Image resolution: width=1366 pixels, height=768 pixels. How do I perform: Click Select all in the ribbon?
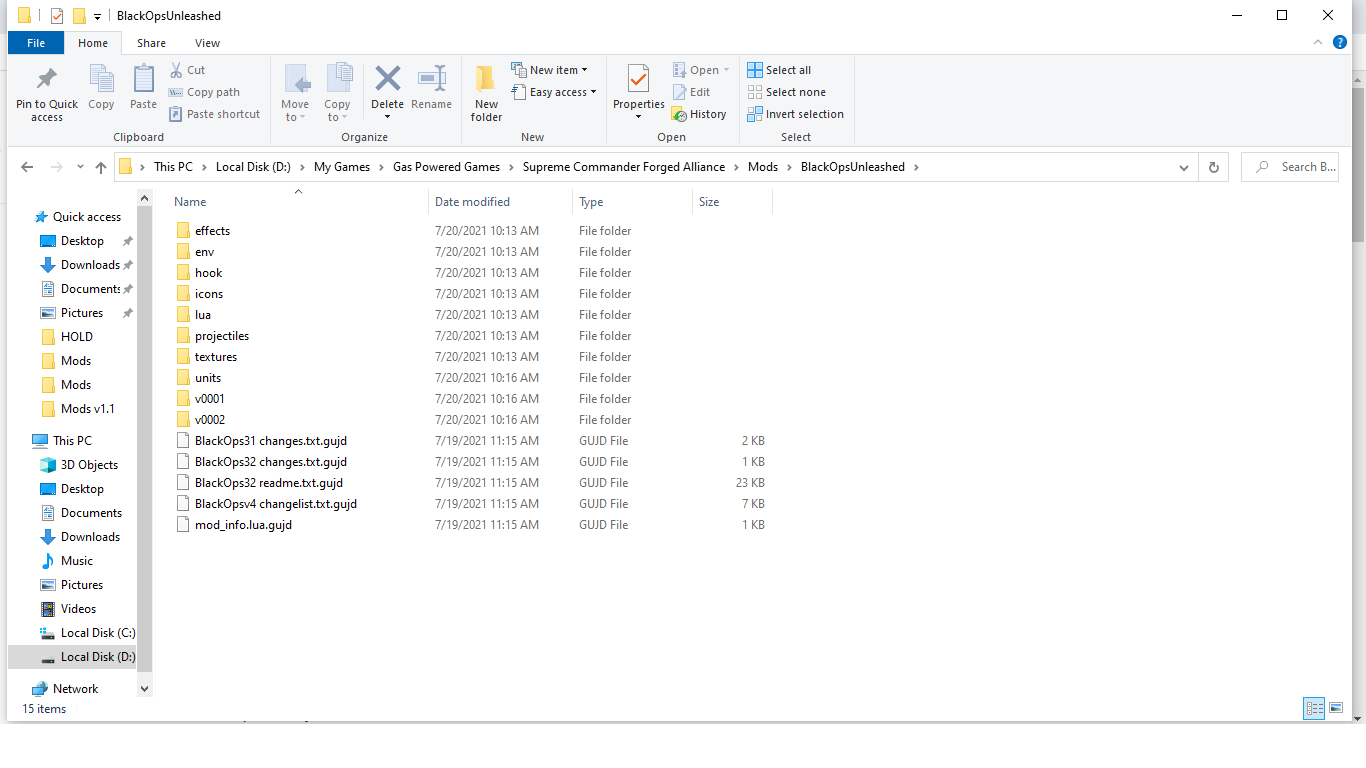tap(779, 70)
